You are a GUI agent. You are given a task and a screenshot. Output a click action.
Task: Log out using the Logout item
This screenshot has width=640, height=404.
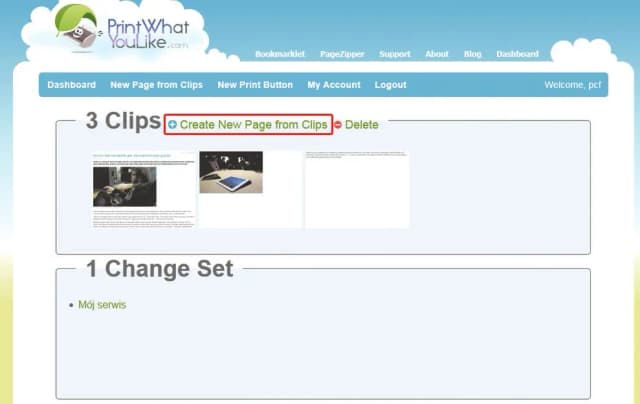[x=391, y=85]
